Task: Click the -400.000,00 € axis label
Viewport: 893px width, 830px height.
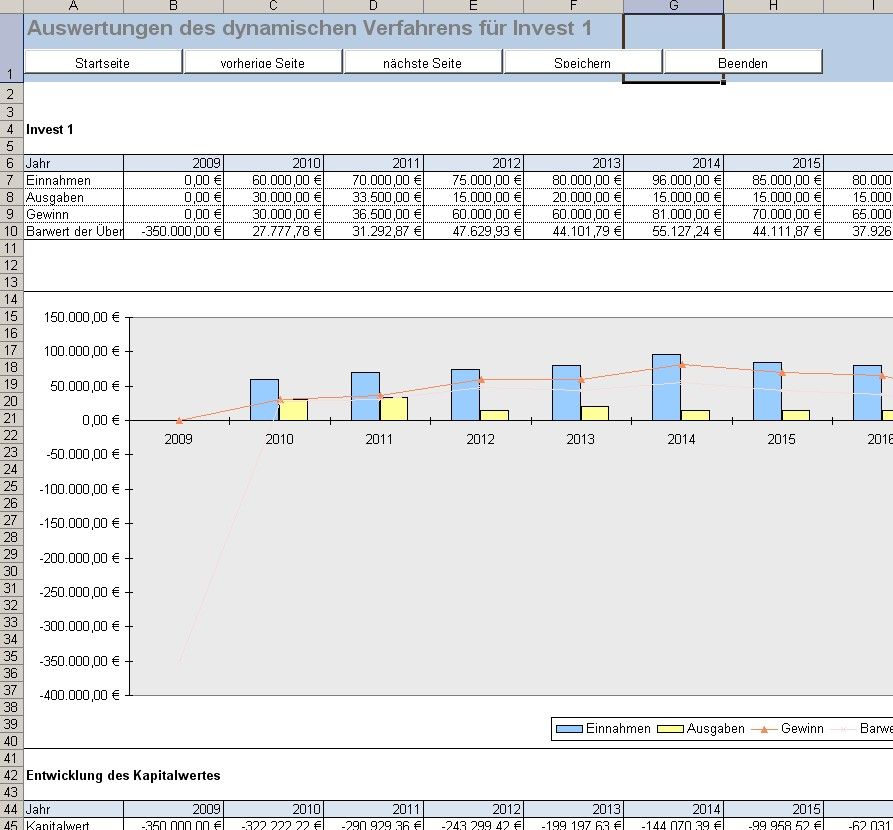Action: click(x=80, y=695)
